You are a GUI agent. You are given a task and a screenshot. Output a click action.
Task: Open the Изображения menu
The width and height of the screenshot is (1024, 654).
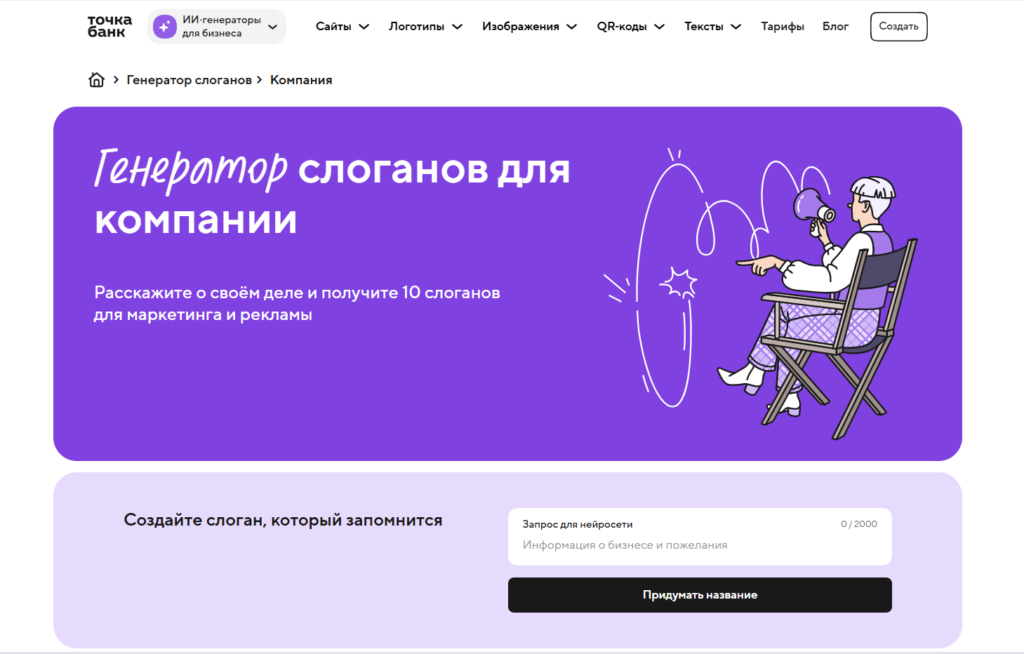[520, 27]
